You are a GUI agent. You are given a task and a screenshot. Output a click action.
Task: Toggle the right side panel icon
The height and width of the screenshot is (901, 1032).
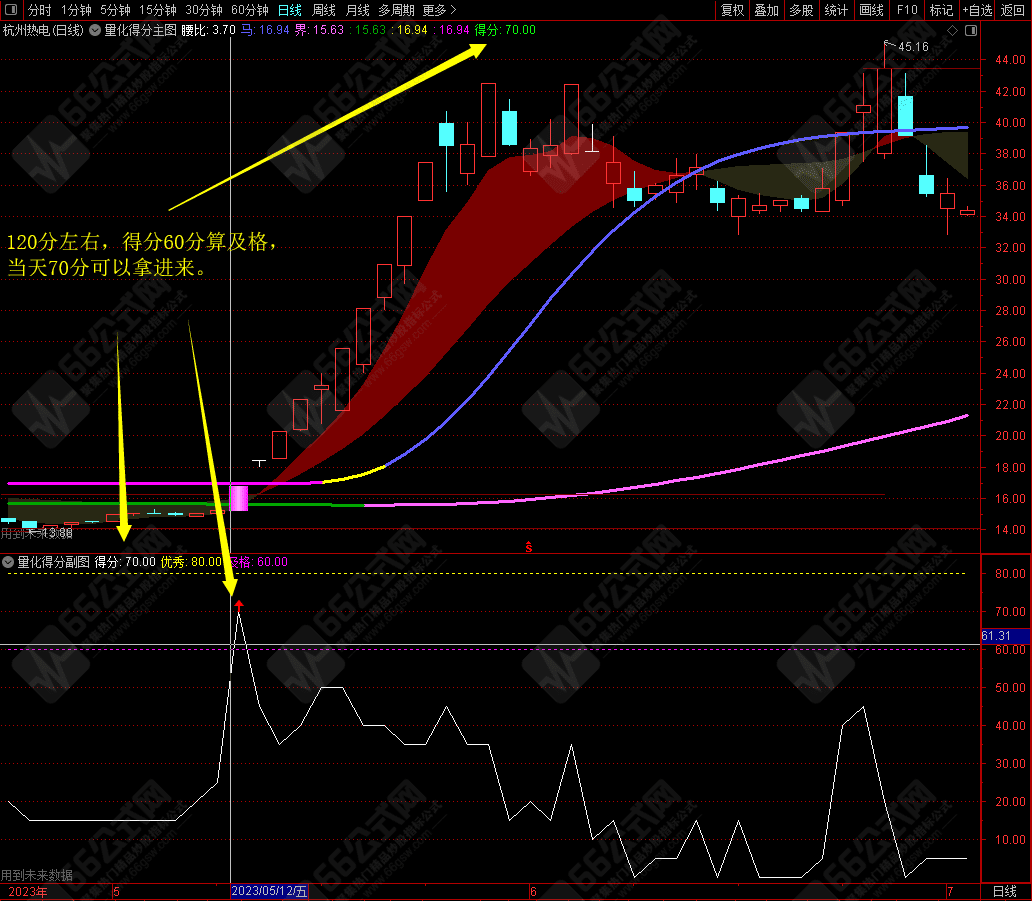pos(971,30)
